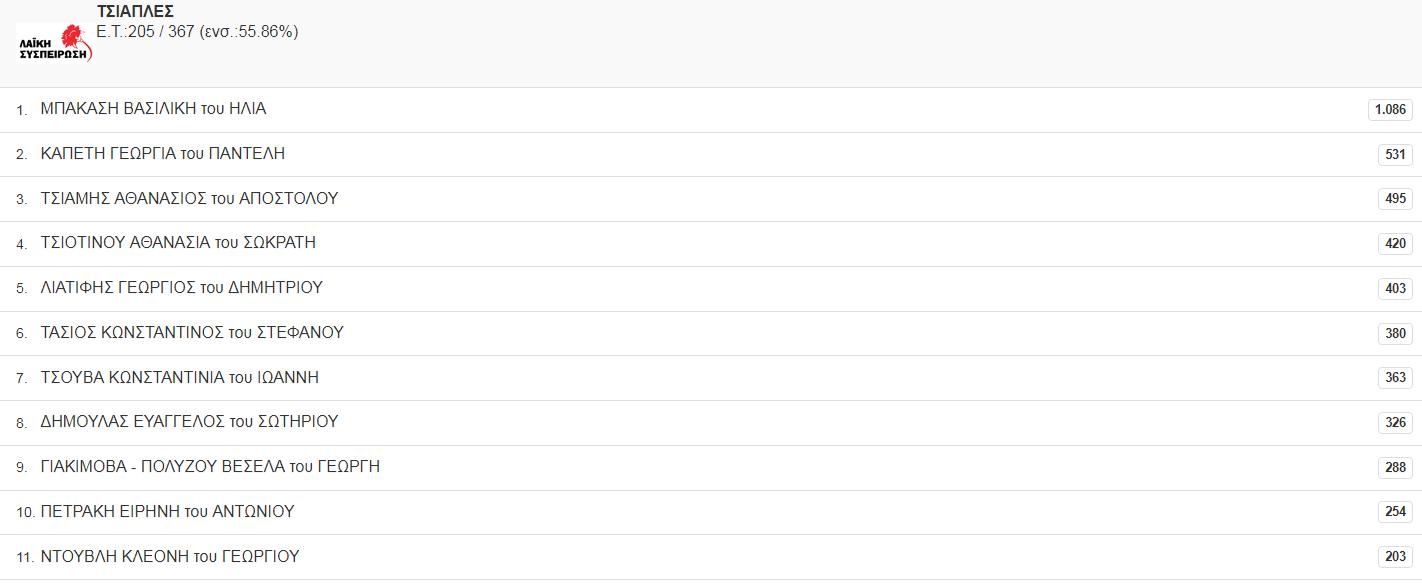Select ΤΣΙΑΜΗΣ ΑΘΑΝΑΣΙΟΣ του ΑΠΟΣΤΟΛΟΥ row
Viewport: 1422px width, 587px height.
711,199
